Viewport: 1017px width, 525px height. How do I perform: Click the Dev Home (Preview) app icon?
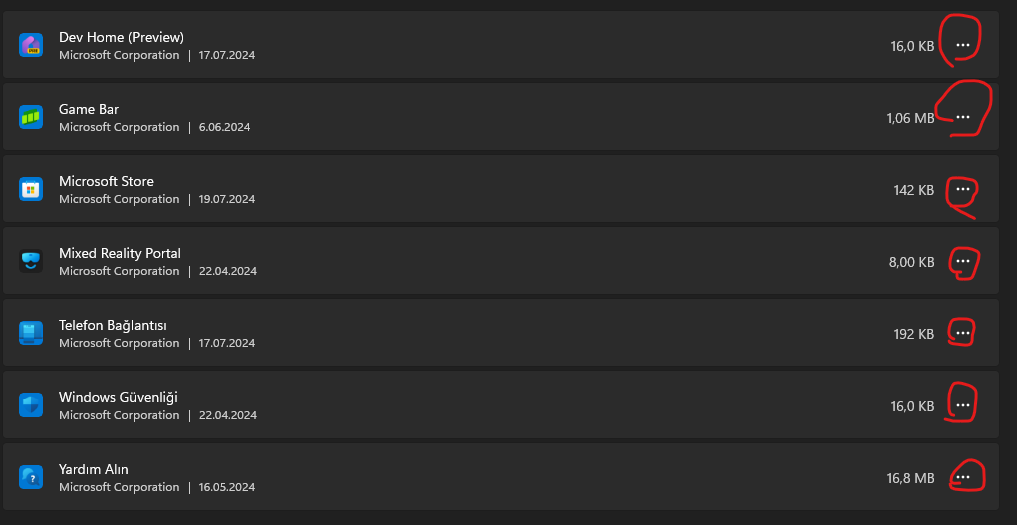coord(31,45)
